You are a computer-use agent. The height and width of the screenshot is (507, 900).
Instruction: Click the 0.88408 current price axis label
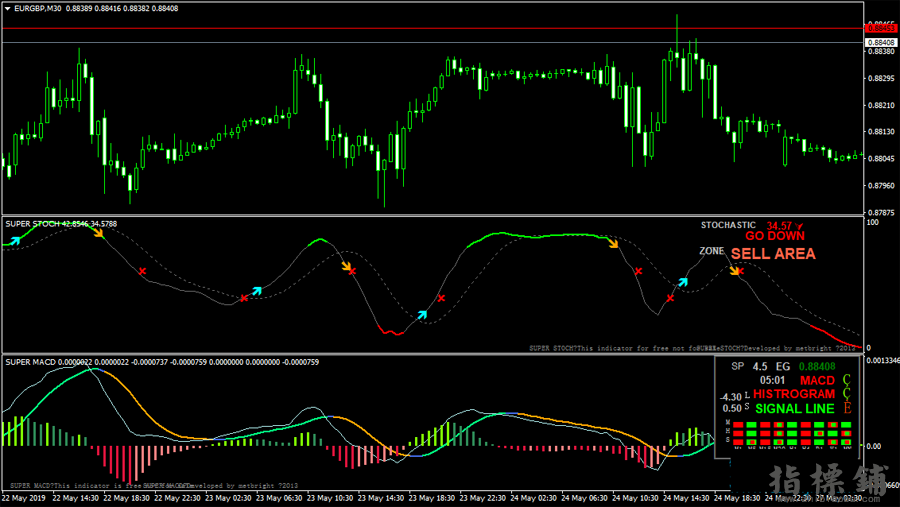tap(880, 43)
